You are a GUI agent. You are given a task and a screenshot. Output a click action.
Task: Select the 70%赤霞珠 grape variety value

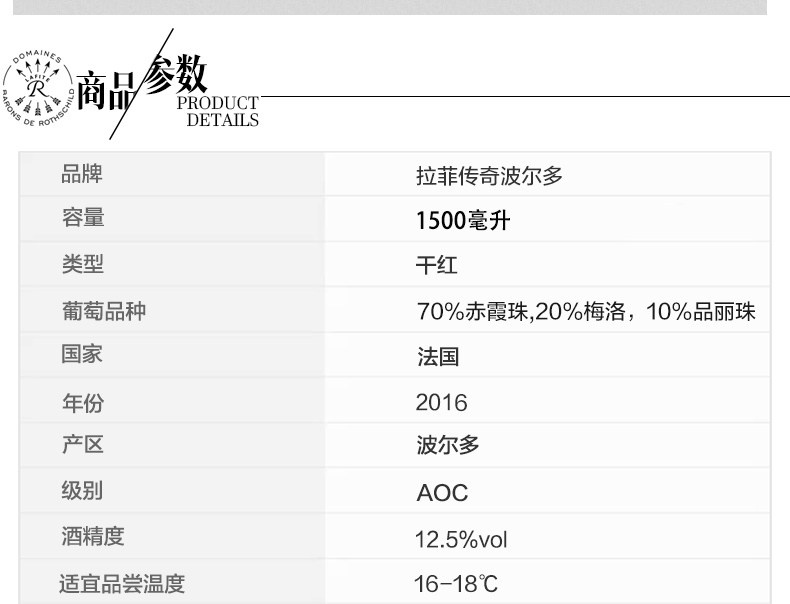coord(586,312)
